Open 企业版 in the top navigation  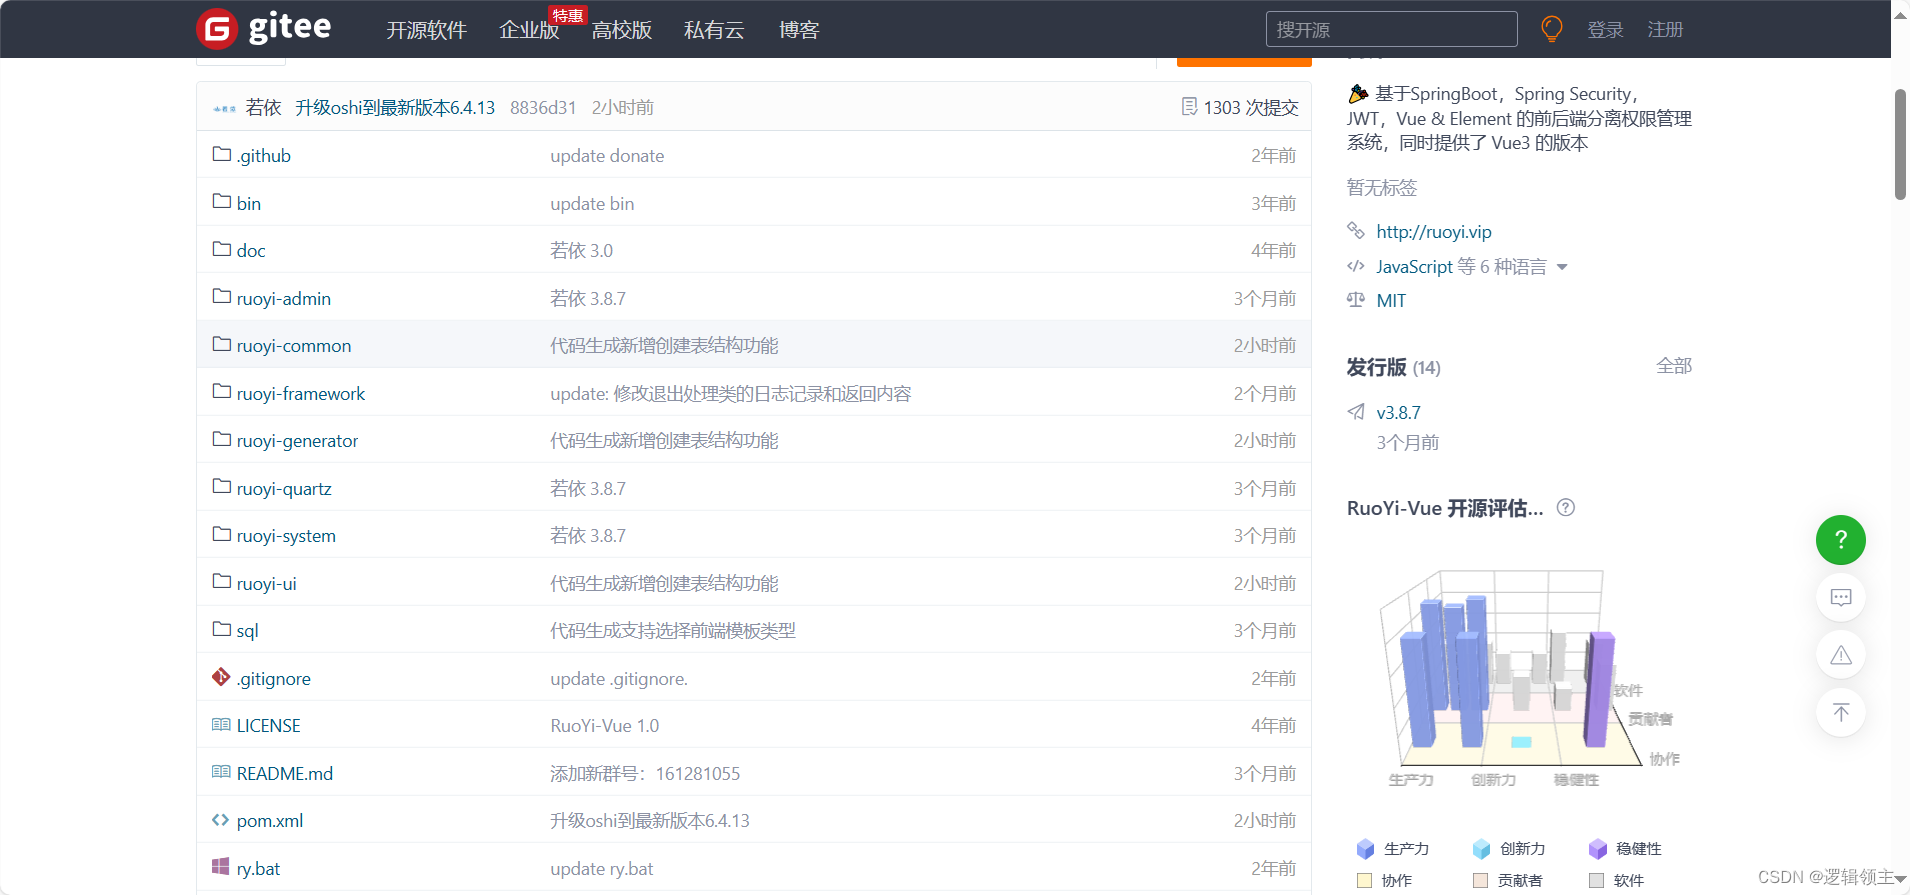(x=529, y=30)
